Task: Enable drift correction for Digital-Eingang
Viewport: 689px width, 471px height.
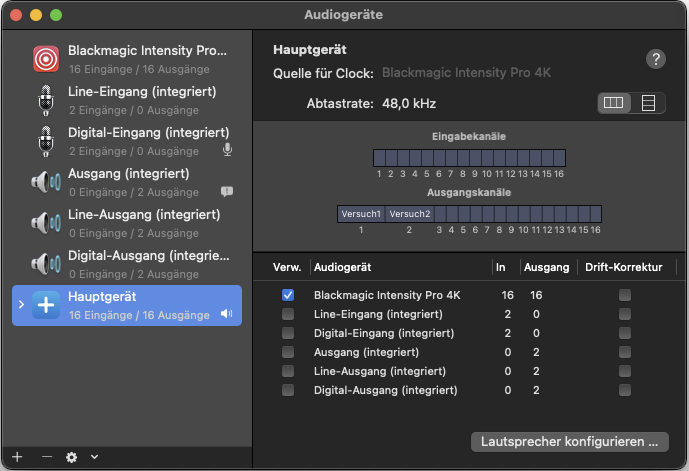Action: 625,333
